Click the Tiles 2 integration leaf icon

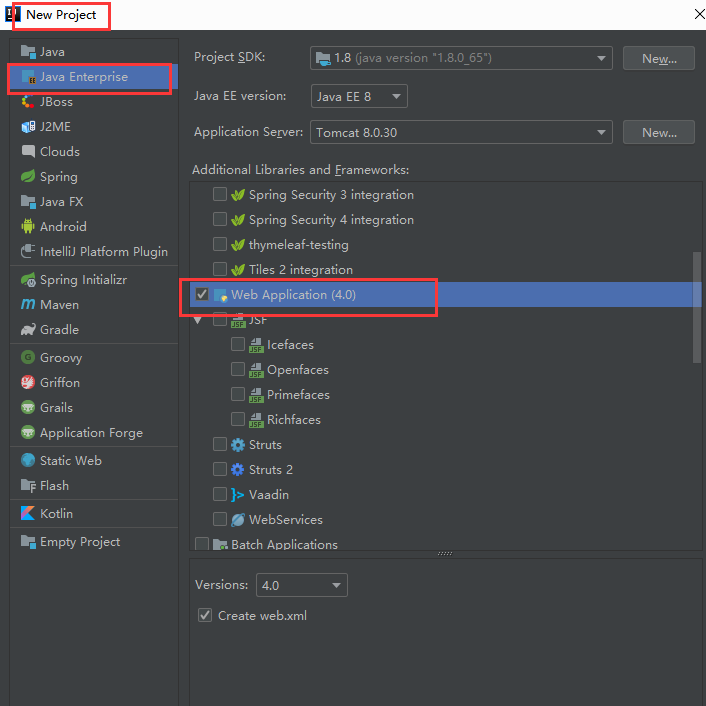pyautogui.click(x=238, y=270)
